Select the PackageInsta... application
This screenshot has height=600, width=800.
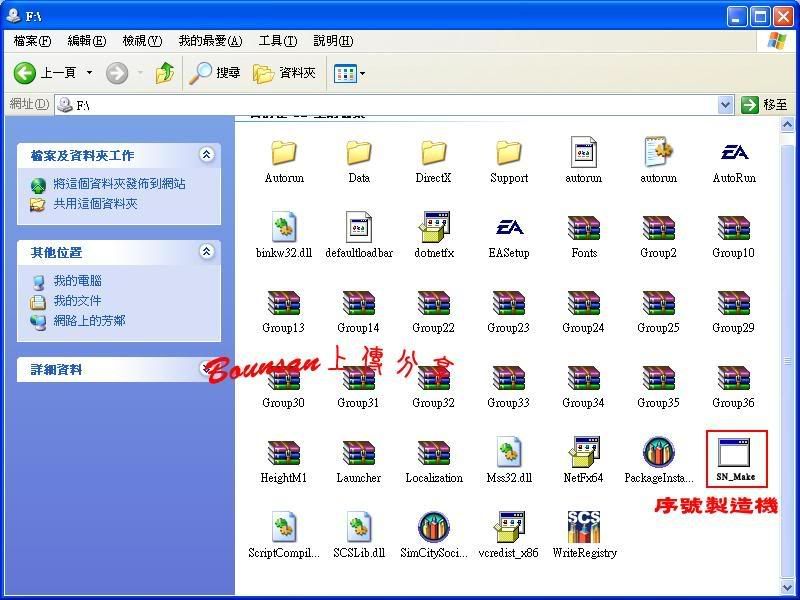tap(659, 461)
